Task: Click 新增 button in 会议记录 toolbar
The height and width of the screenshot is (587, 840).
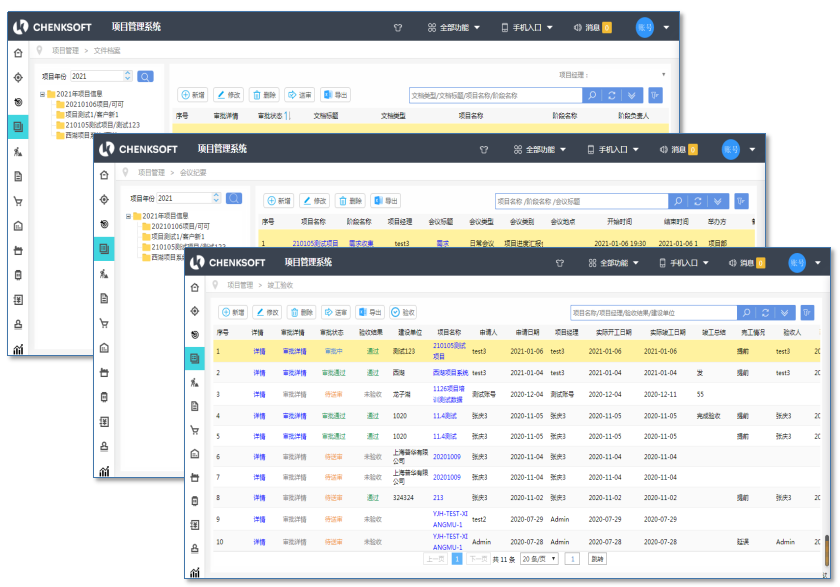Action: pyautogui.click(x=279, y=201)
